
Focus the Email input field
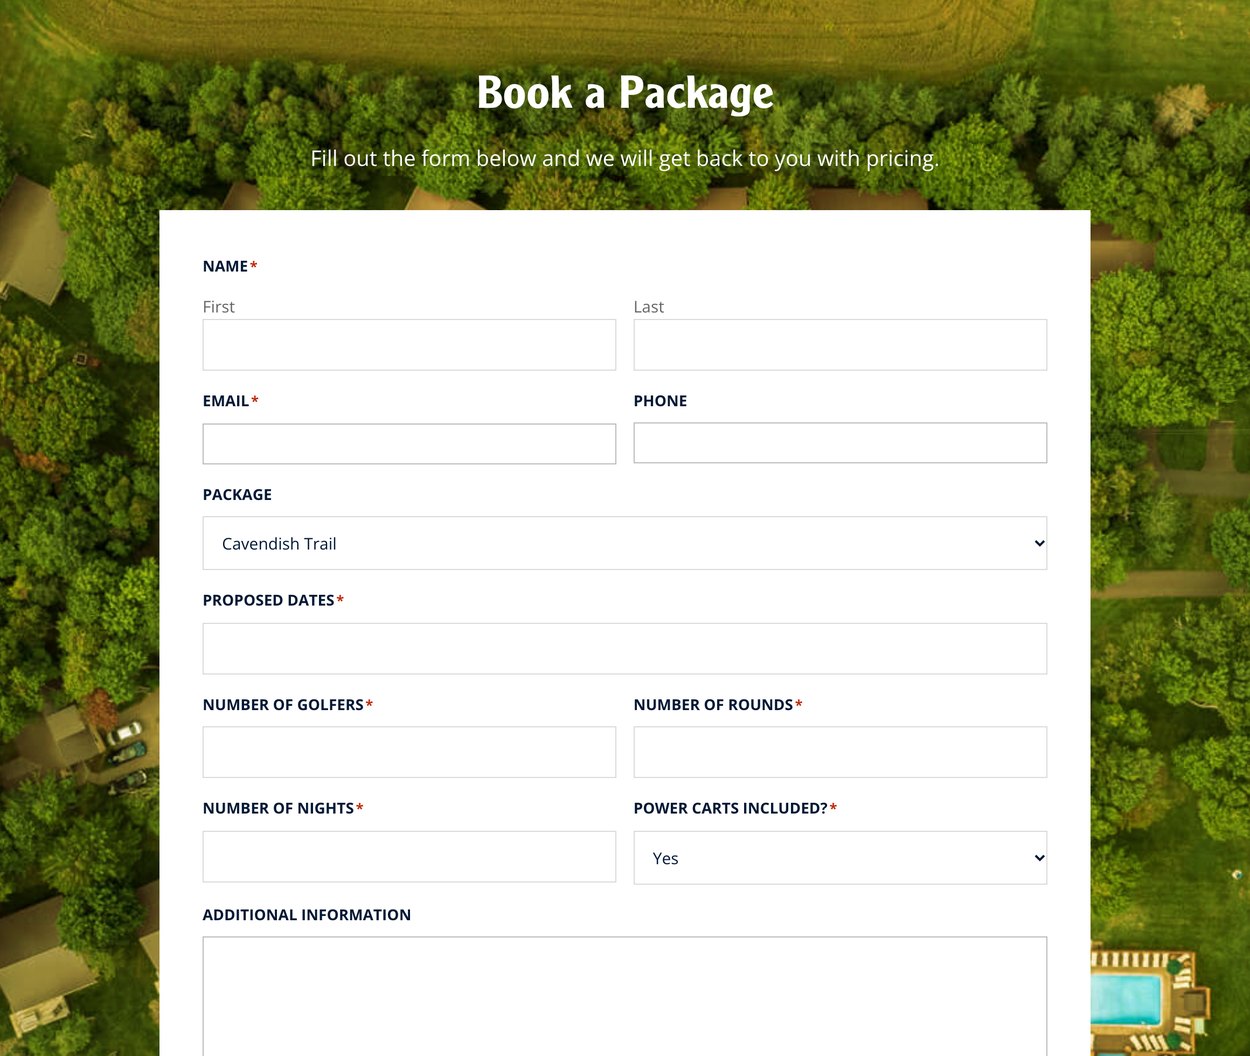pyautogui.click(x=409, y=444)
